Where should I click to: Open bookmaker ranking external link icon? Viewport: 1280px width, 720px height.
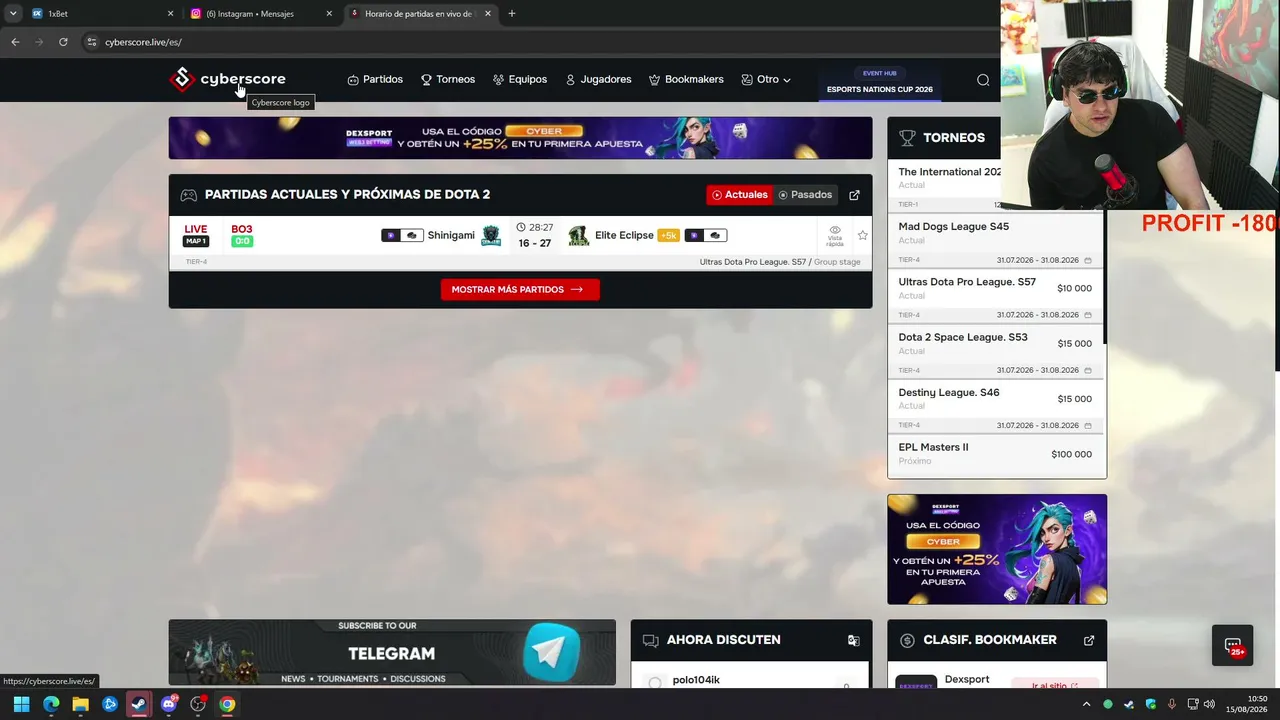point(1088,640)
